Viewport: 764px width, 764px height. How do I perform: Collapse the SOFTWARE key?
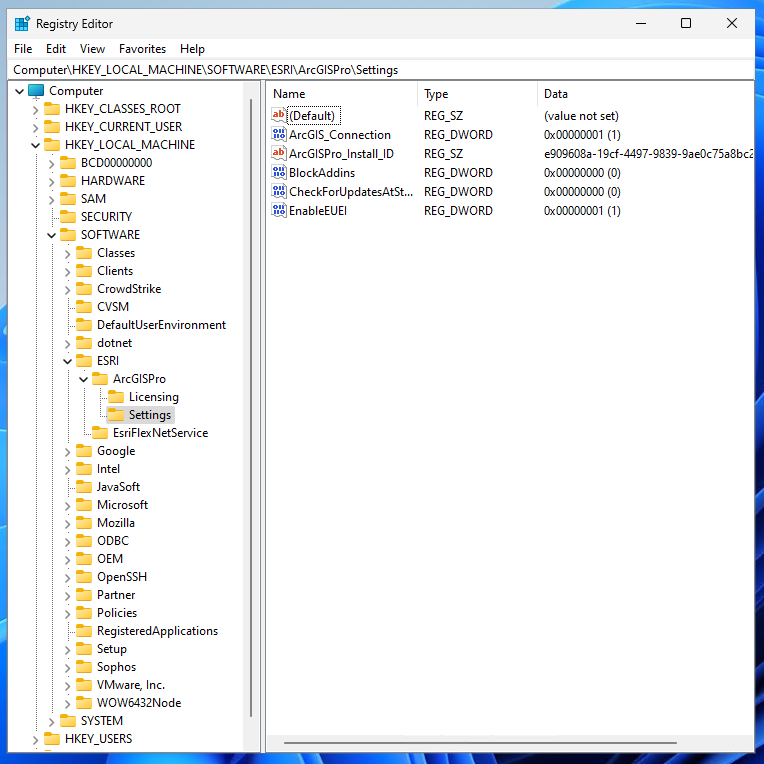coord(52,235)
